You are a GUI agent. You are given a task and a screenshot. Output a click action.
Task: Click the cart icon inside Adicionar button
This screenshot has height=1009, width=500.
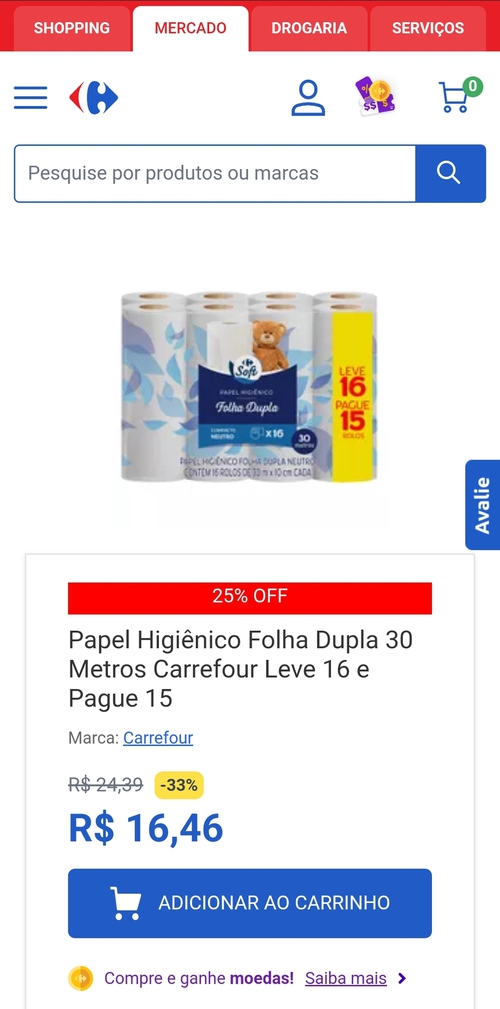click(125, 903)
